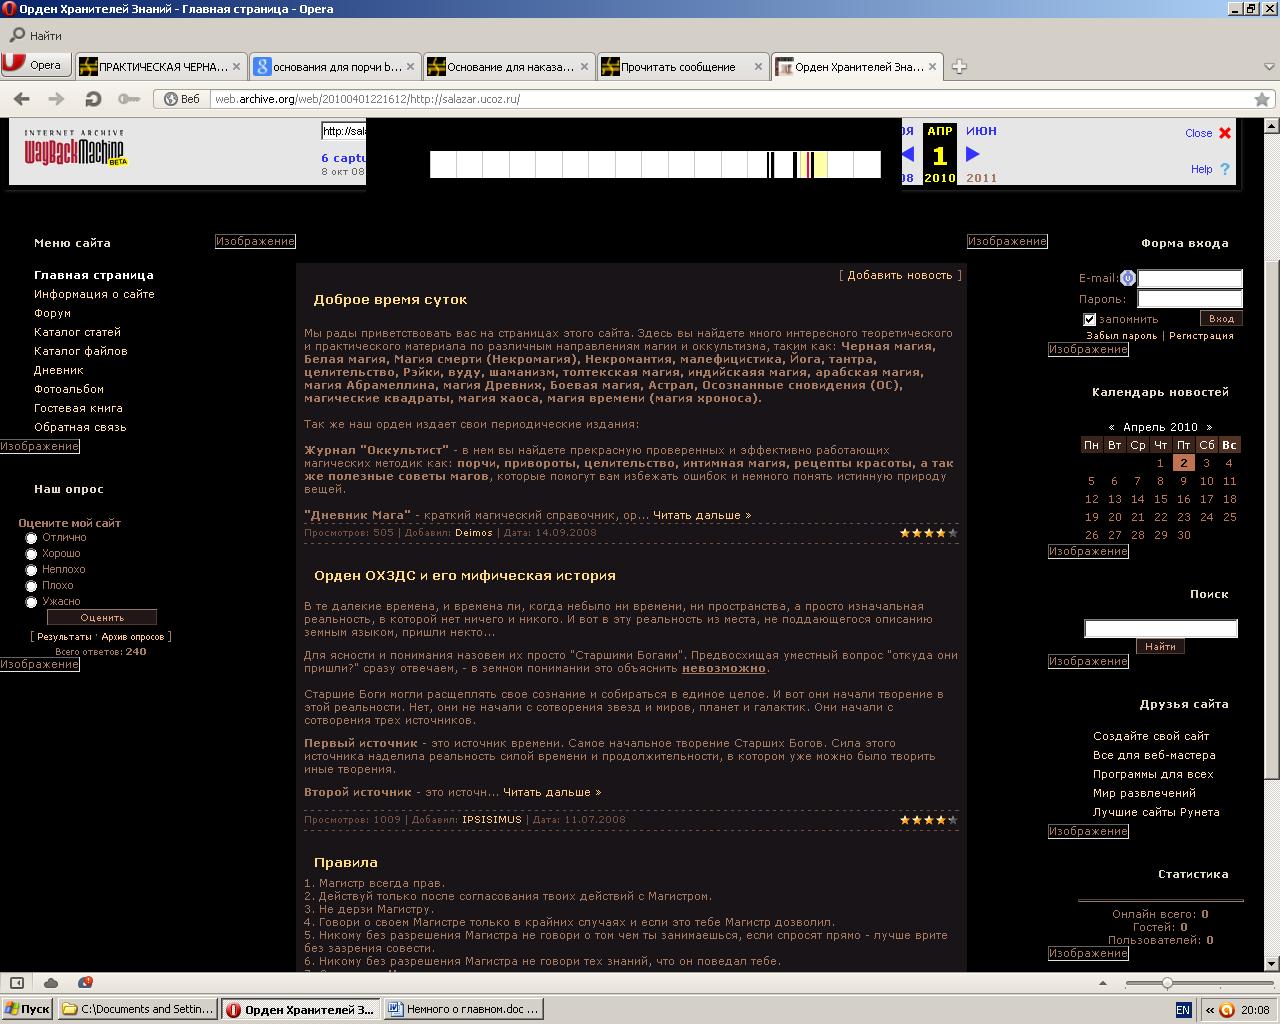1280x1024 pixels.
Task: Click the web.archive.org address field
Action: pos(730,99)
